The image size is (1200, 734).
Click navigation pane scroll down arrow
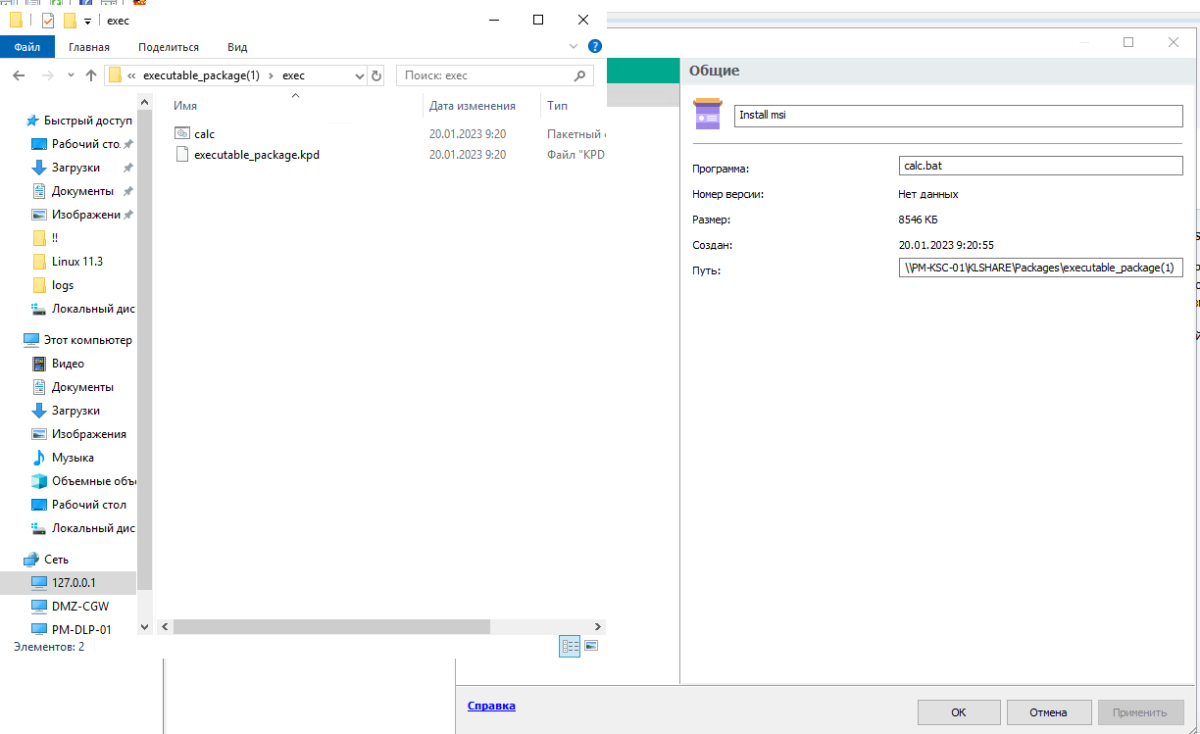[144, 627]
